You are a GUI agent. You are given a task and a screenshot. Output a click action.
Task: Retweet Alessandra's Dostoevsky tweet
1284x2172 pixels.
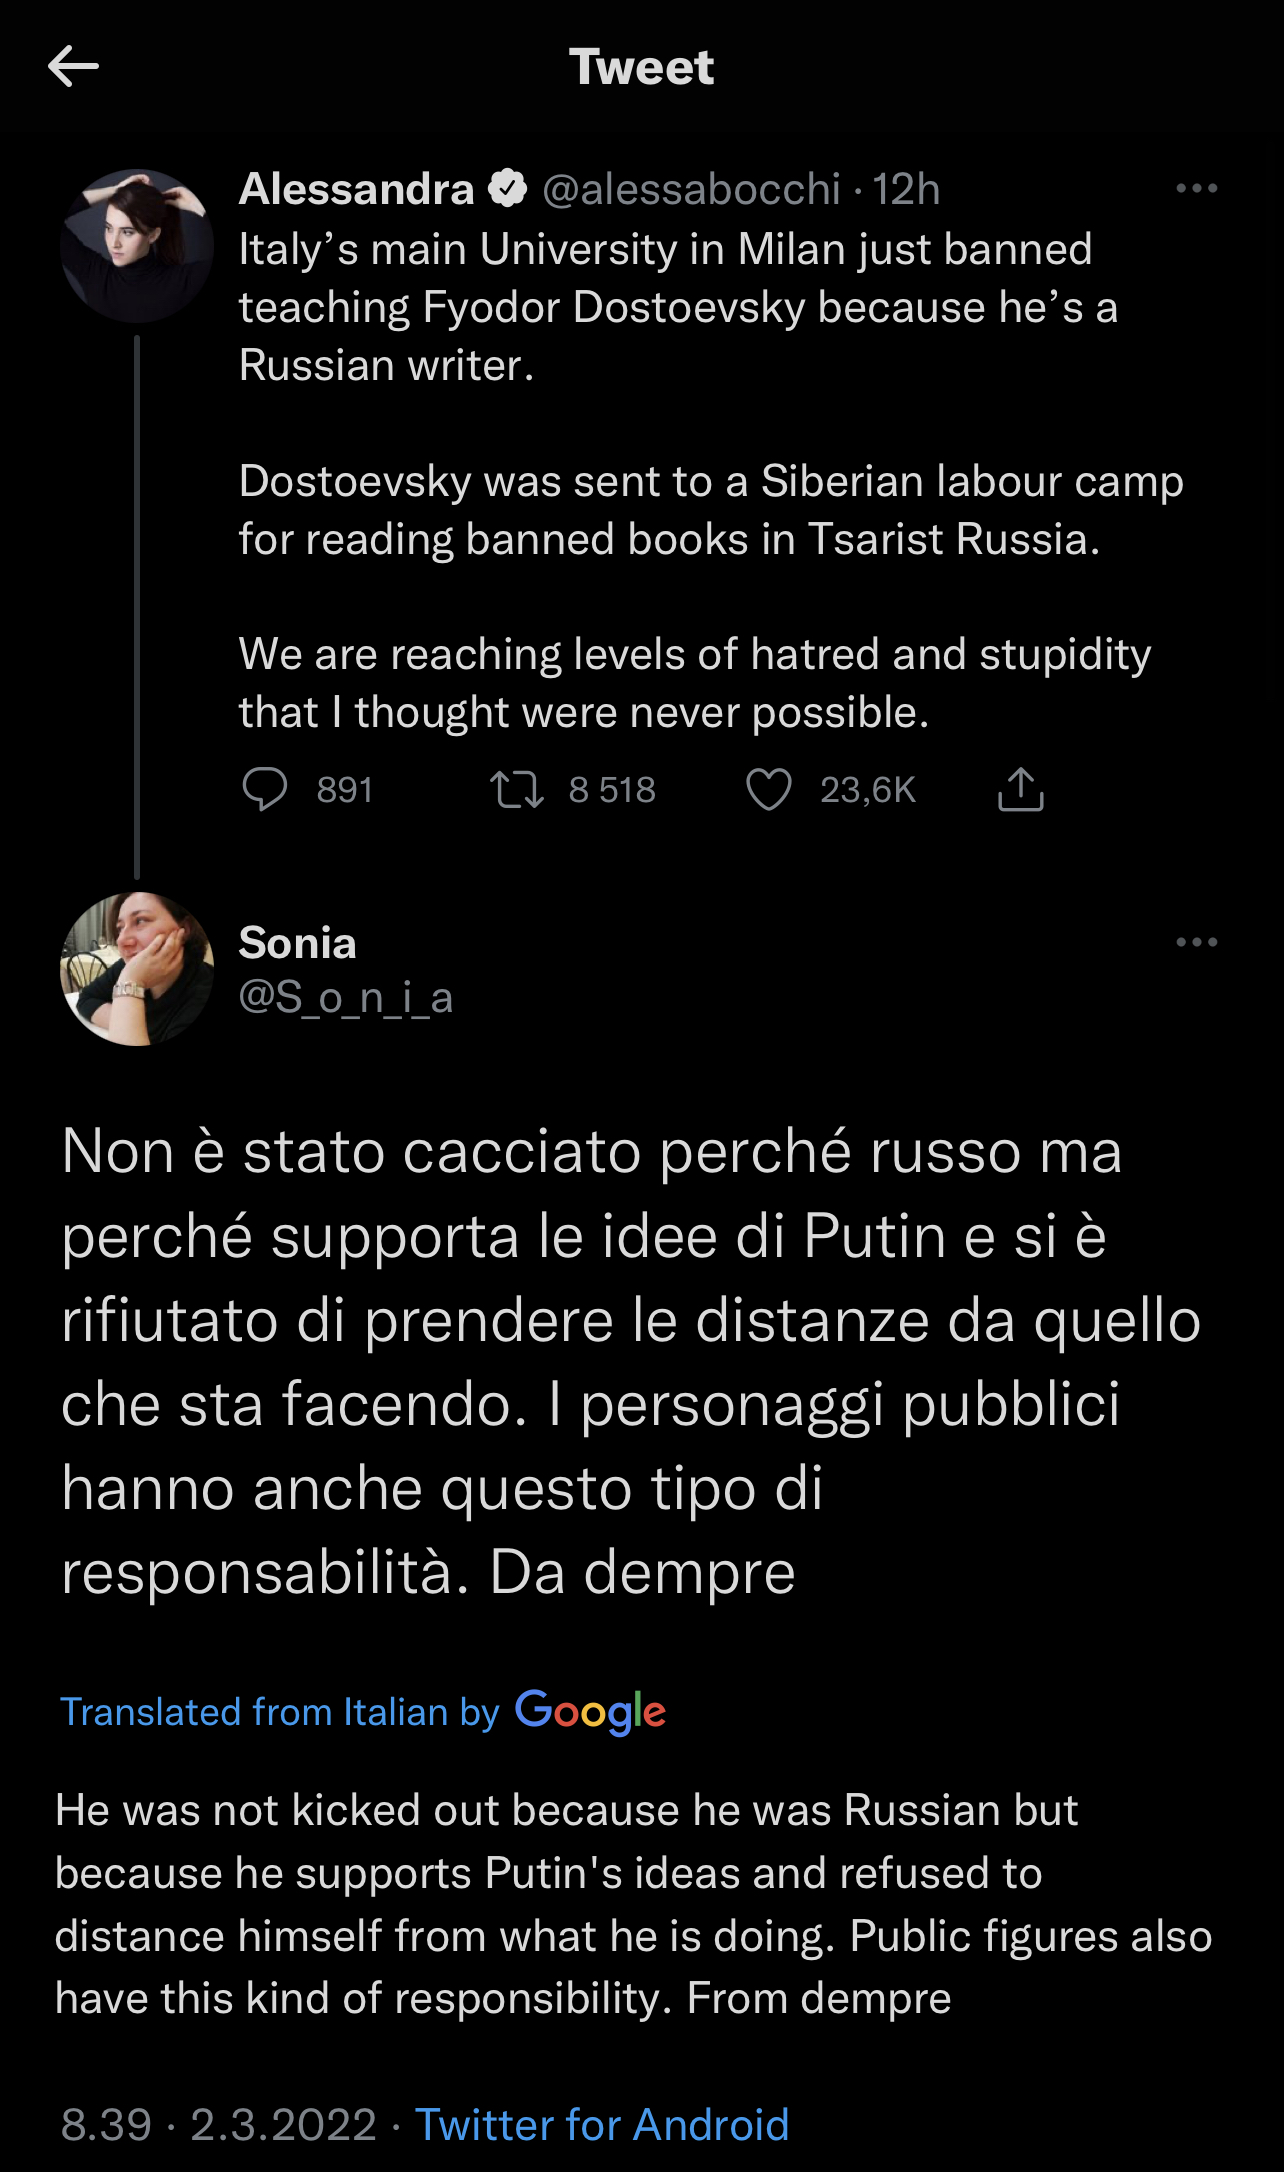[517, 790]
